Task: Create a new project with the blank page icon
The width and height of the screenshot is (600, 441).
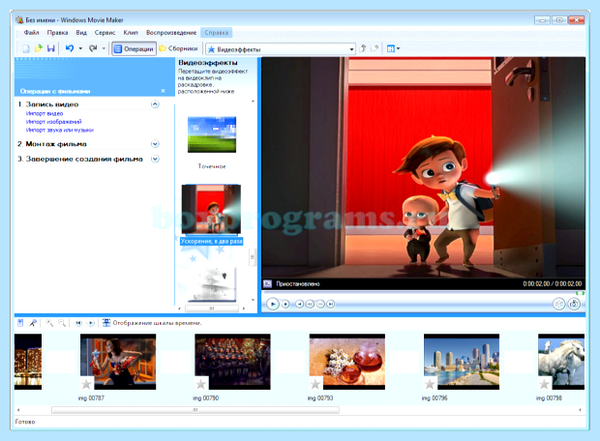Action: (x=26, y=49)
